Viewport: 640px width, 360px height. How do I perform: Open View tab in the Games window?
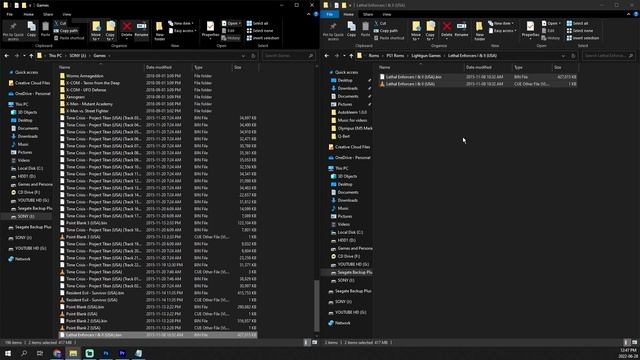[67, 14]
